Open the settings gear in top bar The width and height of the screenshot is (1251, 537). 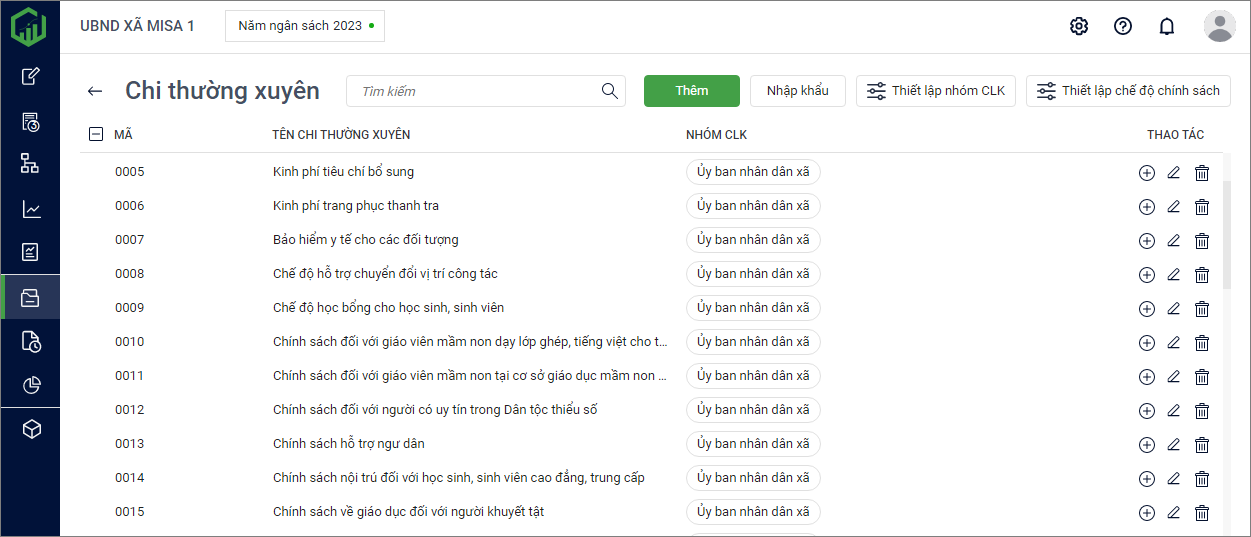point(1079,26)
